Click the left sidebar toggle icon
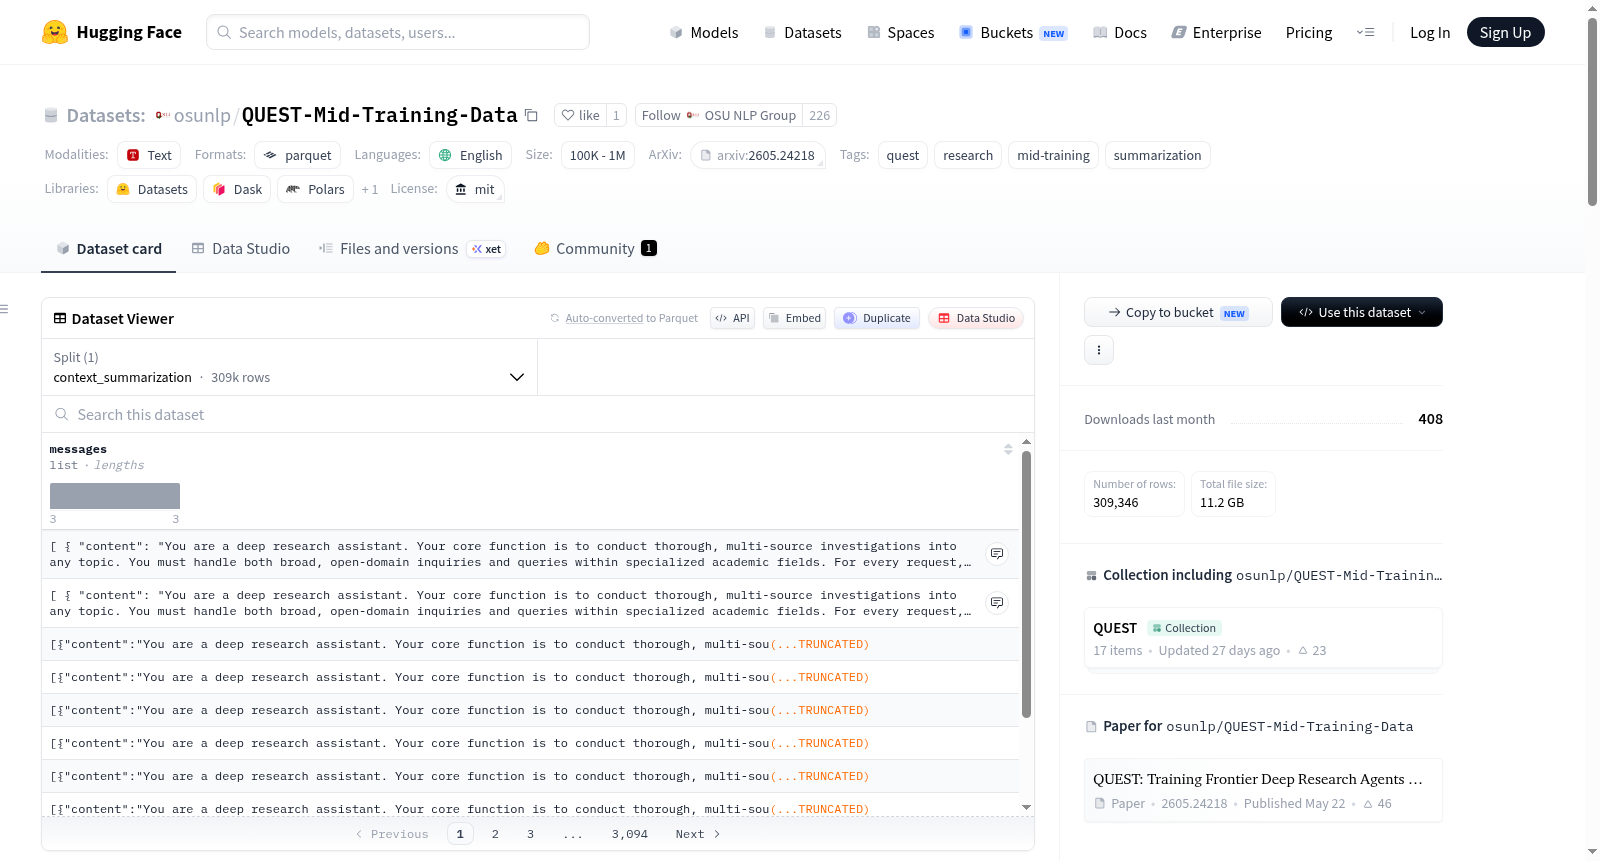The image size is (1600, 861). pos(5,309)
